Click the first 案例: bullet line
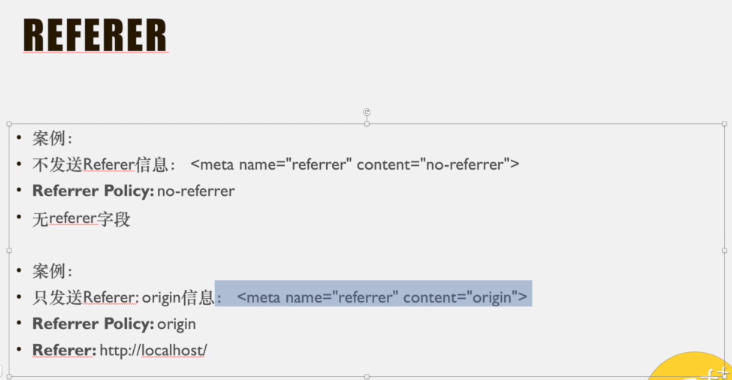 pyautogui.click(x=52, y=138)
